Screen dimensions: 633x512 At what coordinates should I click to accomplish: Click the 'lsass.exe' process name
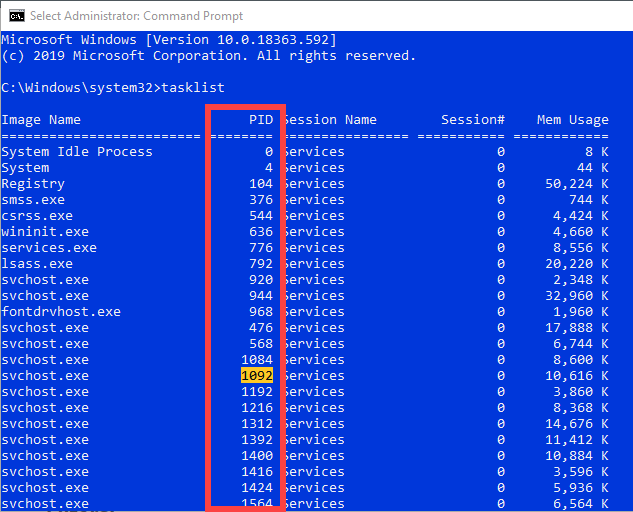pos(37,264)
